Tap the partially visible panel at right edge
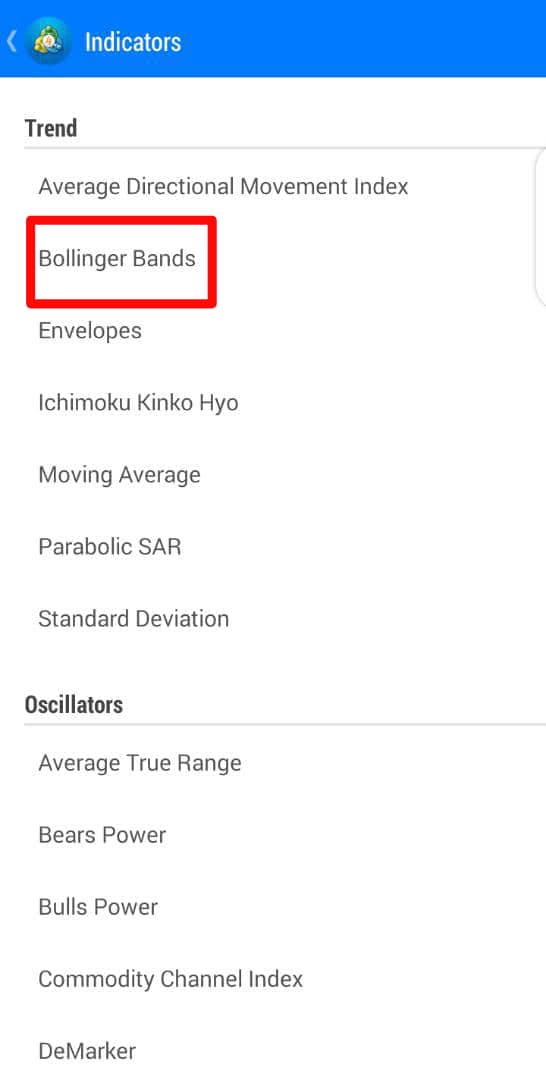546x1080 pixels. tap(540, 227)
